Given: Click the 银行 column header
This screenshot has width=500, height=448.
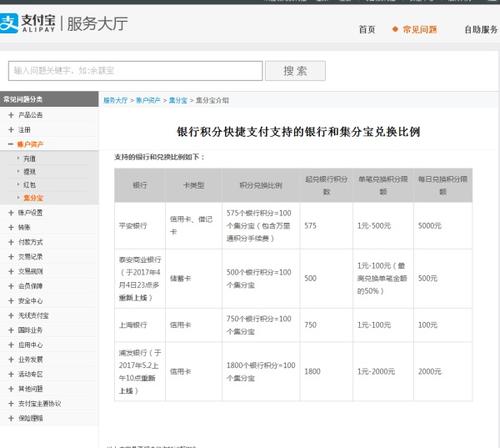Looking at the screenshot, I should (x=140, y=185).
